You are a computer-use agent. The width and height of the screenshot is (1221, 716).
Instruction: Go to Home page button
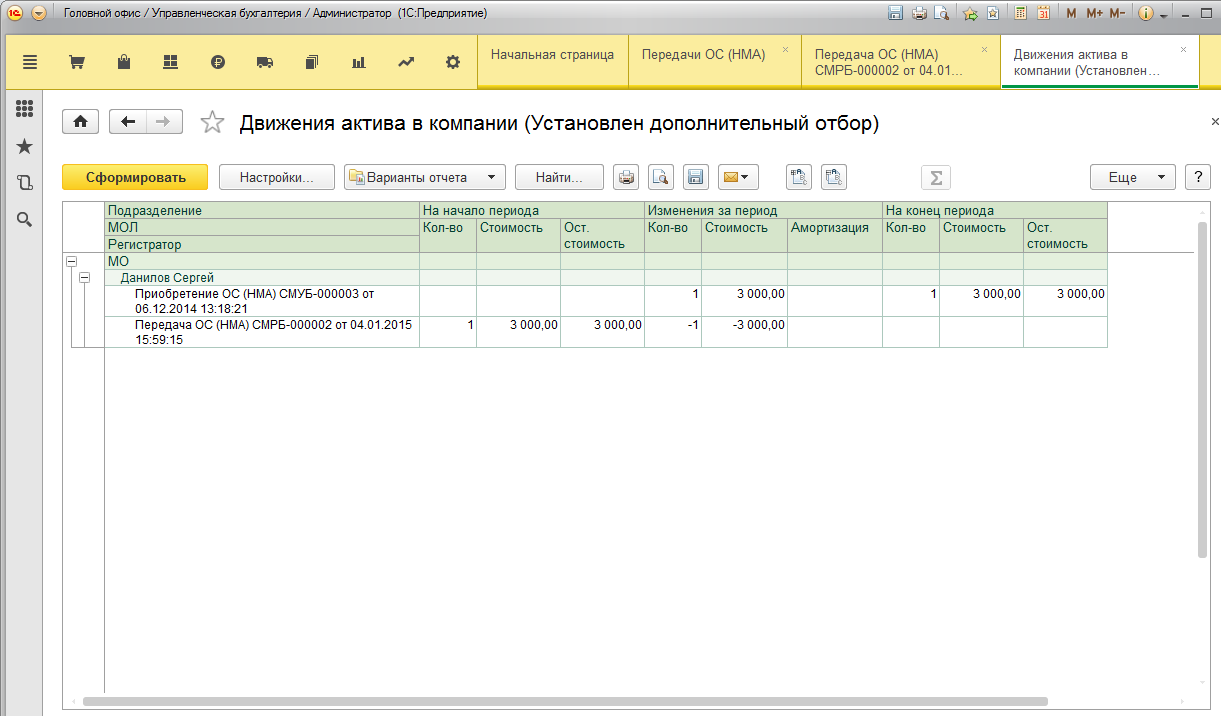[x=80, y=122]
